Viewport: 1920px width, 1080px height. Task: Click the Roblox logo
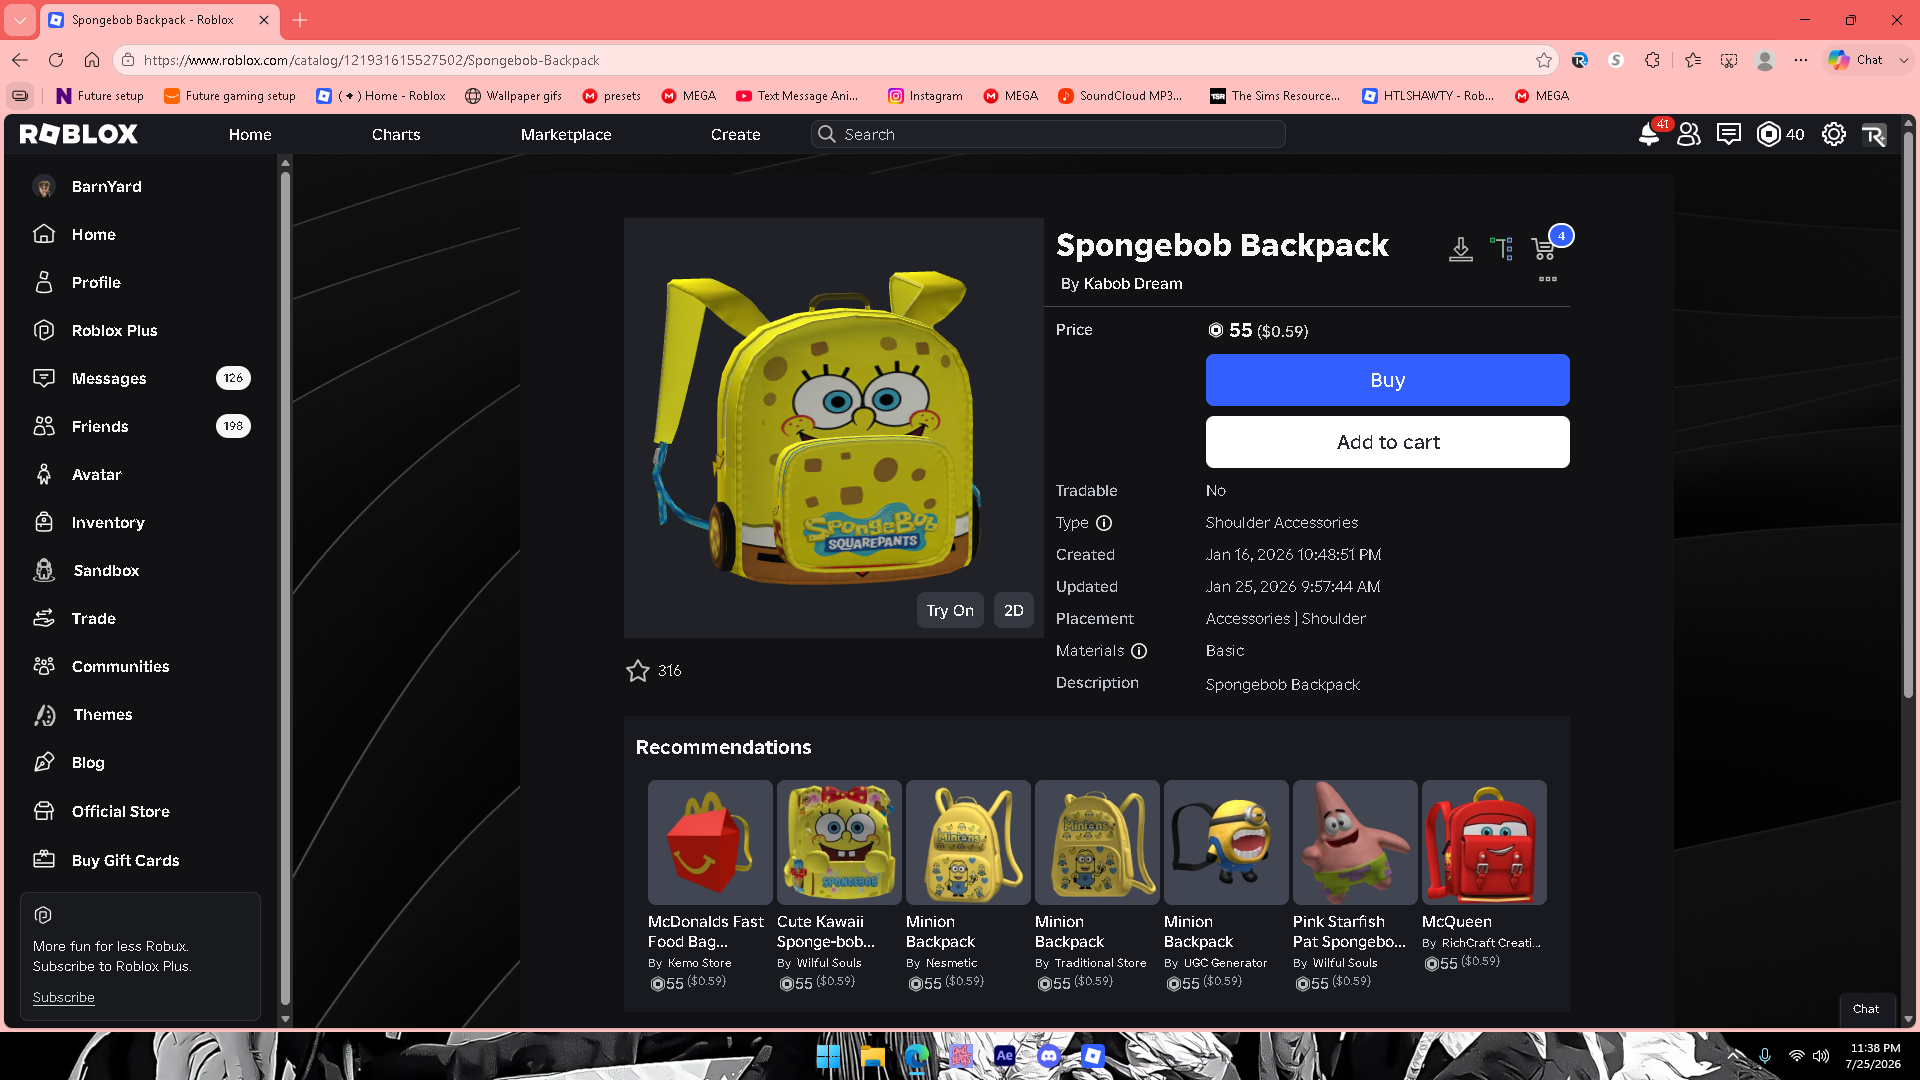click(79, 134)
